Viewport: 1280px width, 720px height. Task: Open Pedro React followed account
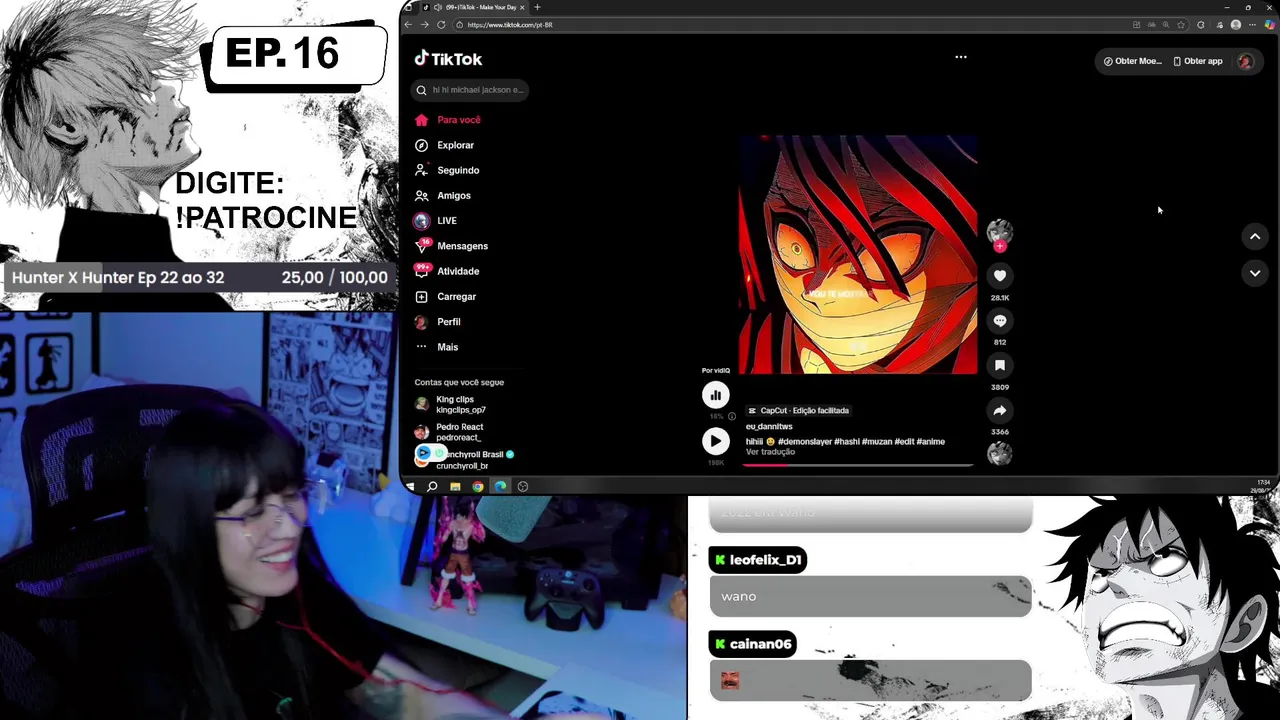pyautogui.click(x=451, y=432)
